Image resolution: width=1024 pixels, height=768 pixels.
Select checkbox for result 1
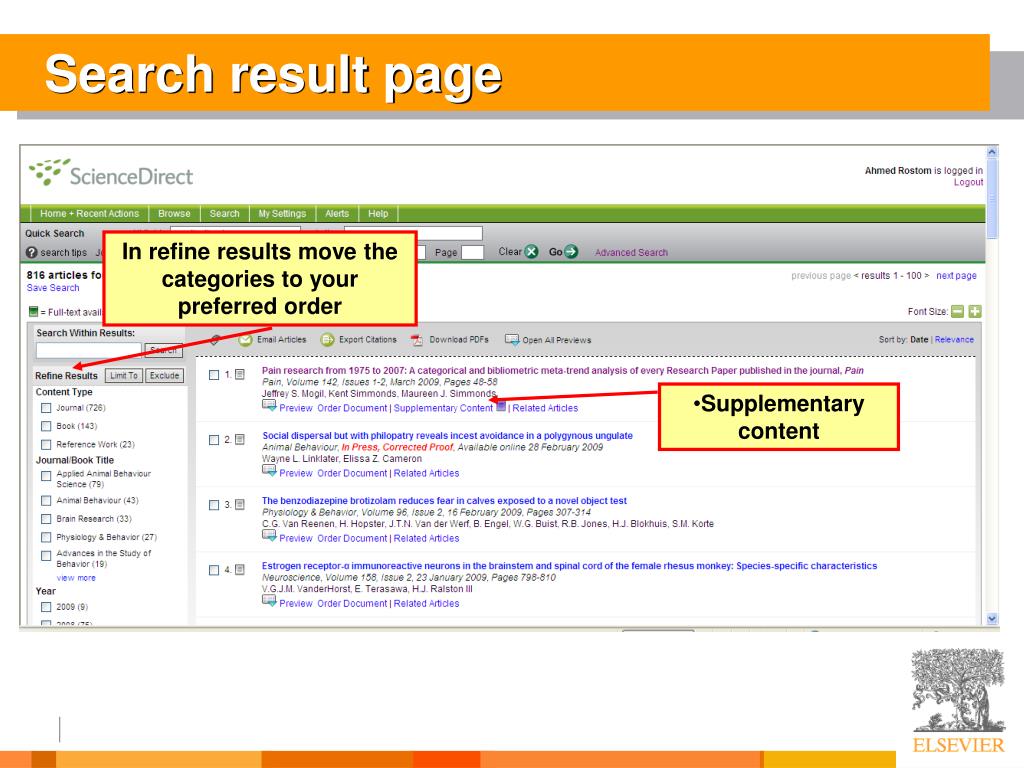click(x=214, y=375)
